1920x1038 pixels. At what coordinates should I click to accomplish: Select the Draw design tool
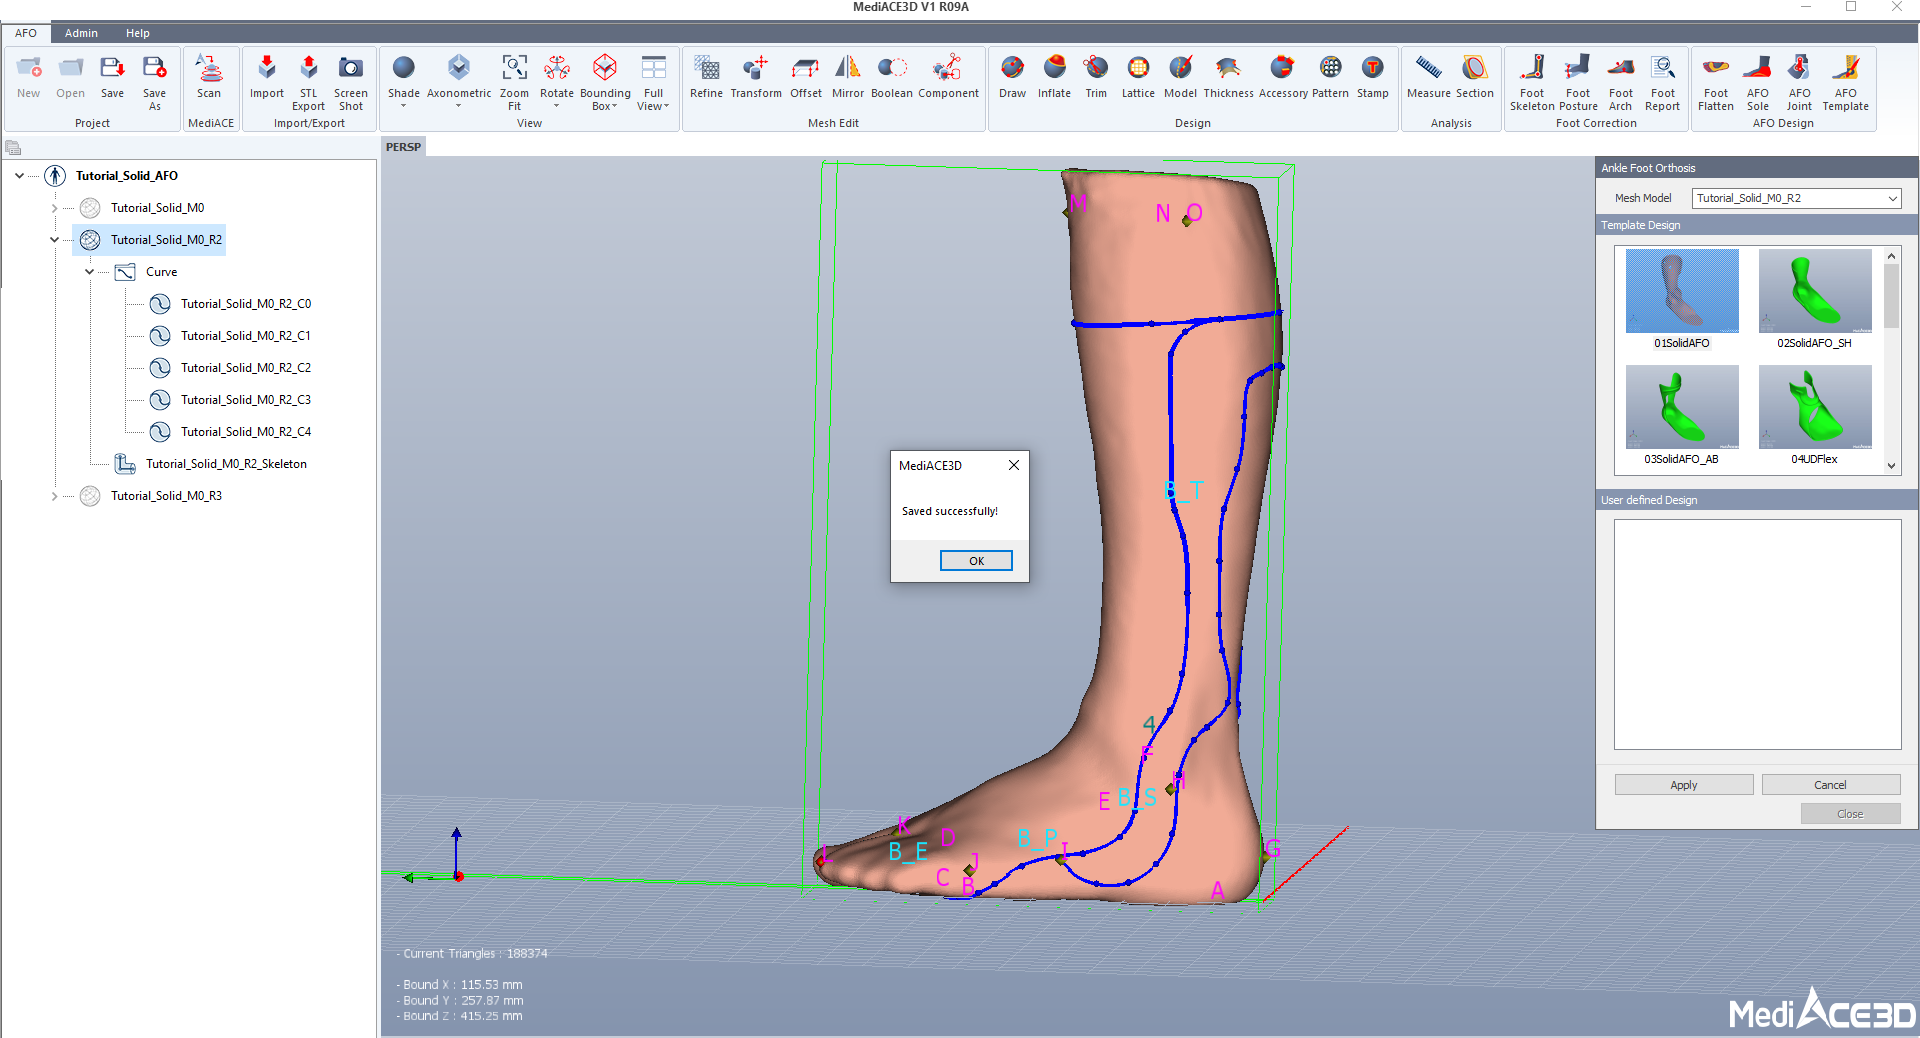point(1013,77)
